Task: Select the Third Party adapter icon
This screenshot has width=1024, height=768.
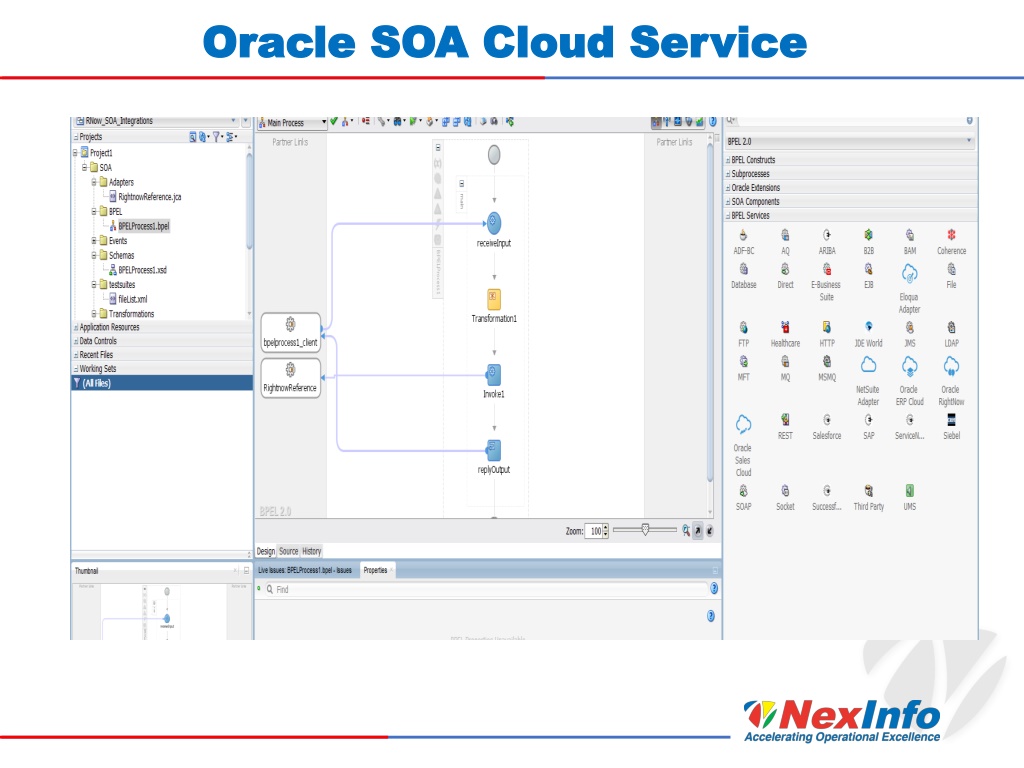Action: pos(869,491)
